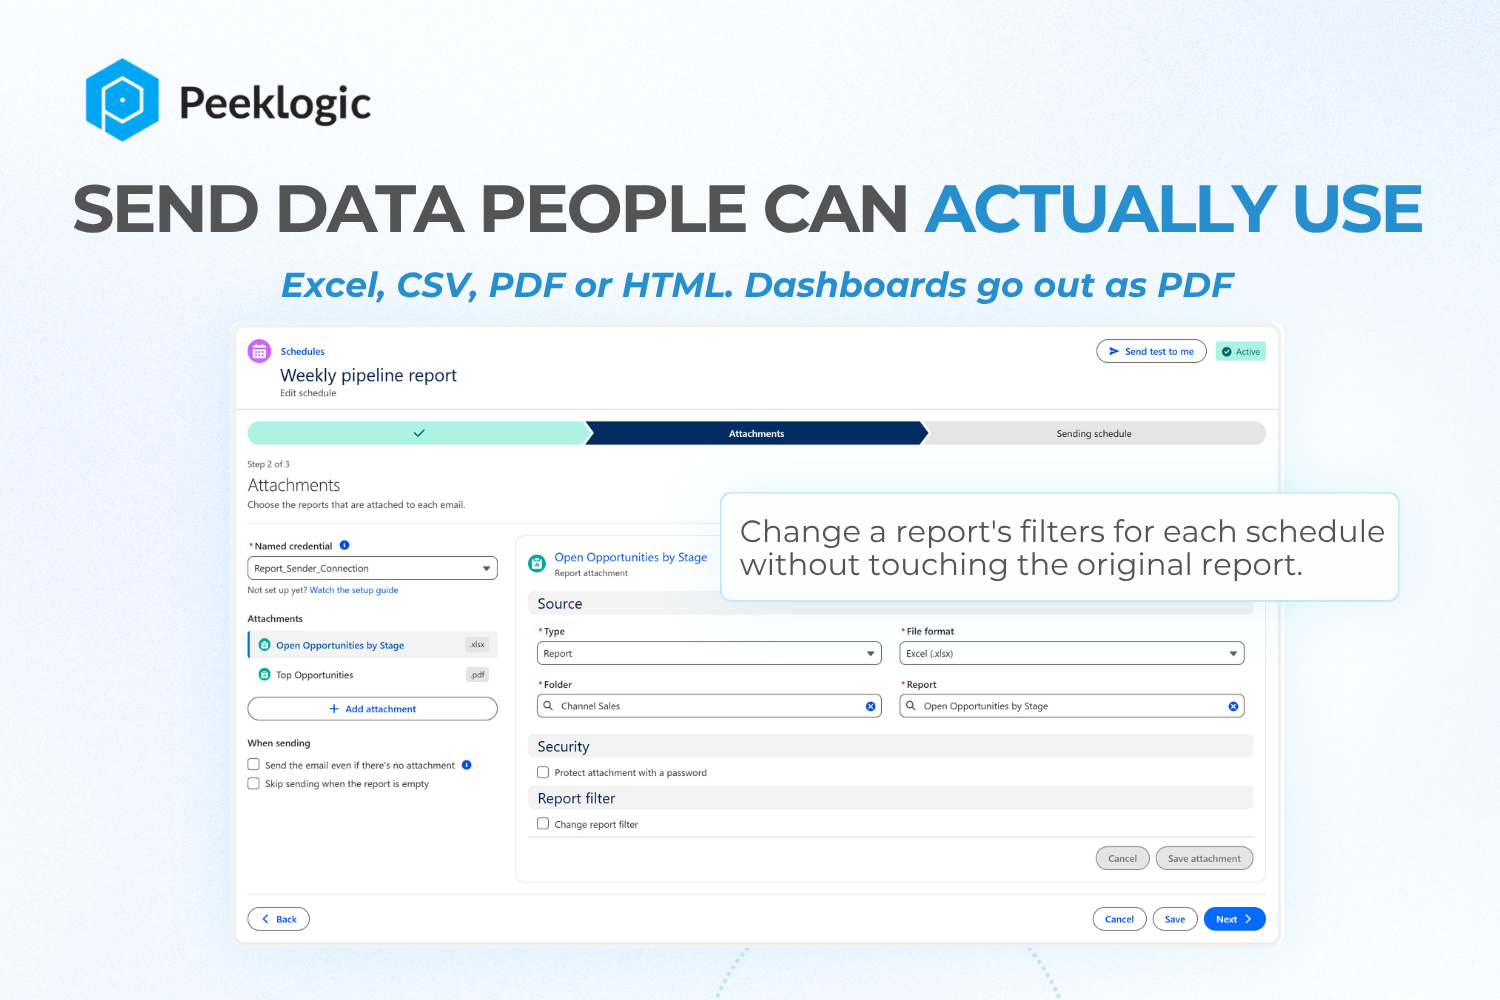Open the Schedules breadcrumb link
1500x1000 pixels.
pos(302,351)
